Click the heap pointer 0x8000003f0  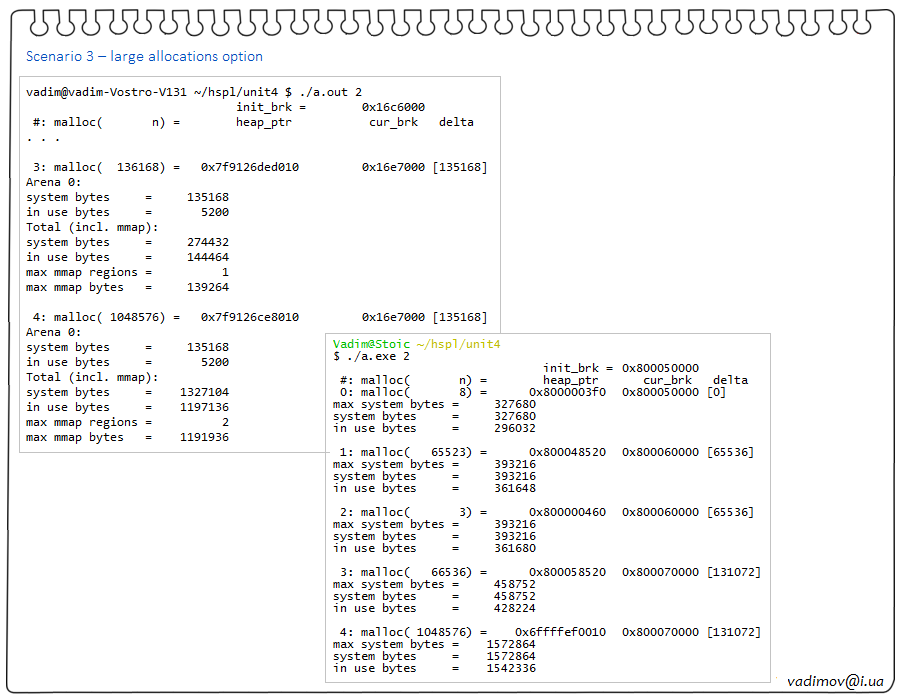[x=567, y=392]
